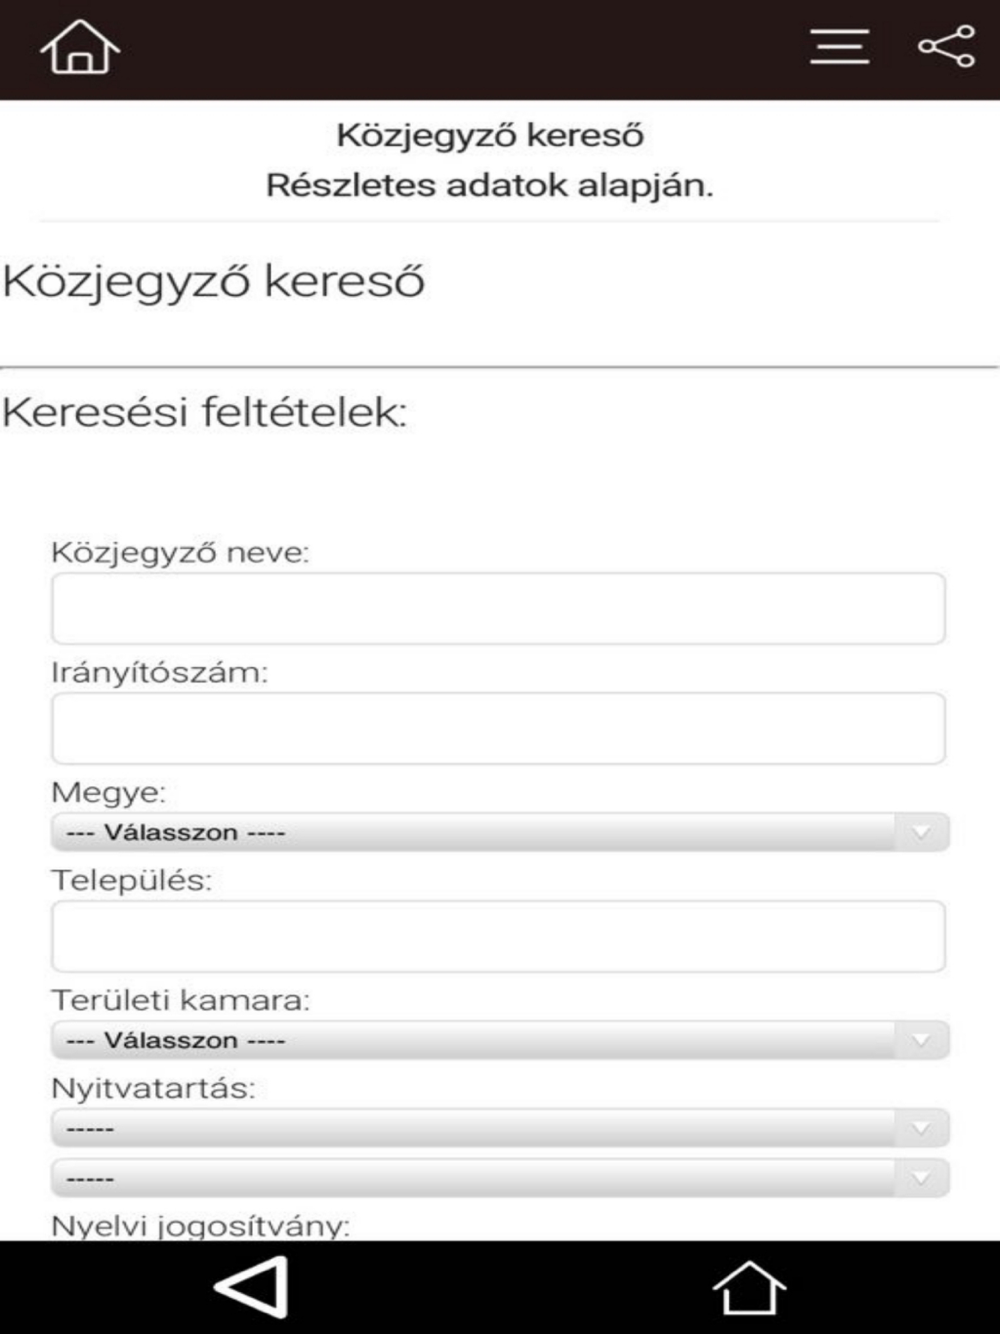Tap the Irányítószám label
Viewport: 1000px width, 1334px height.
click(x=160, y=672)
